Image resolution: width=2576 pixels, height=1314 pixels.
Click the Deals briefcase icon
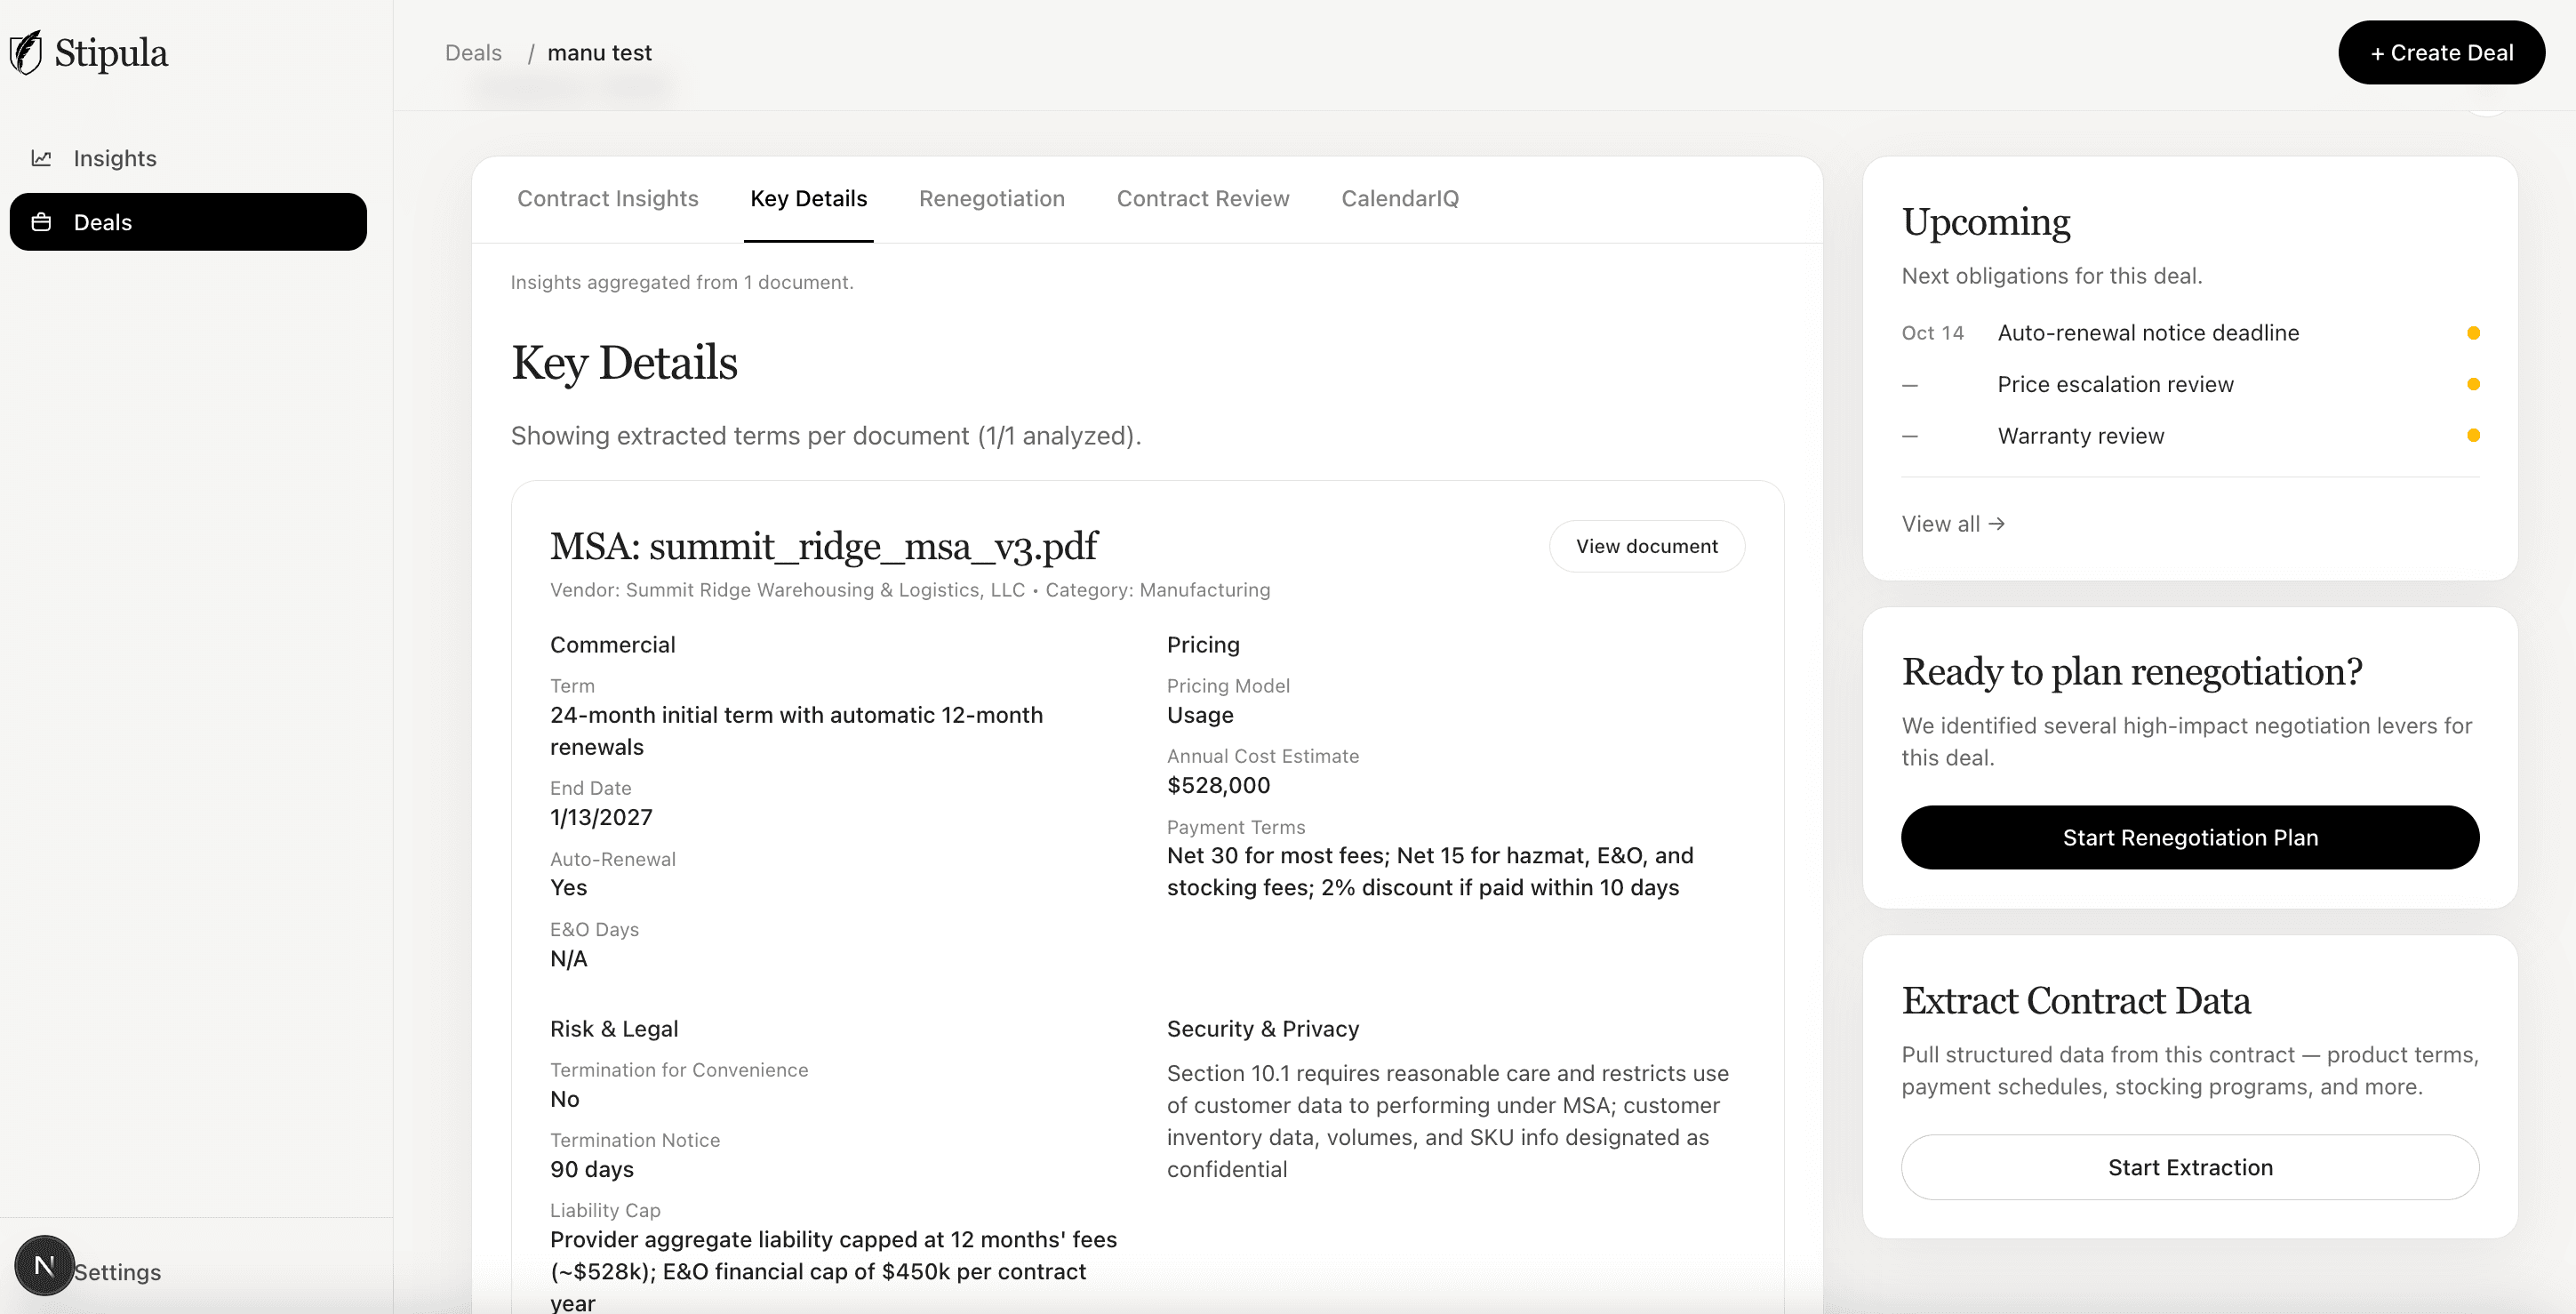(x=43, y=222)
